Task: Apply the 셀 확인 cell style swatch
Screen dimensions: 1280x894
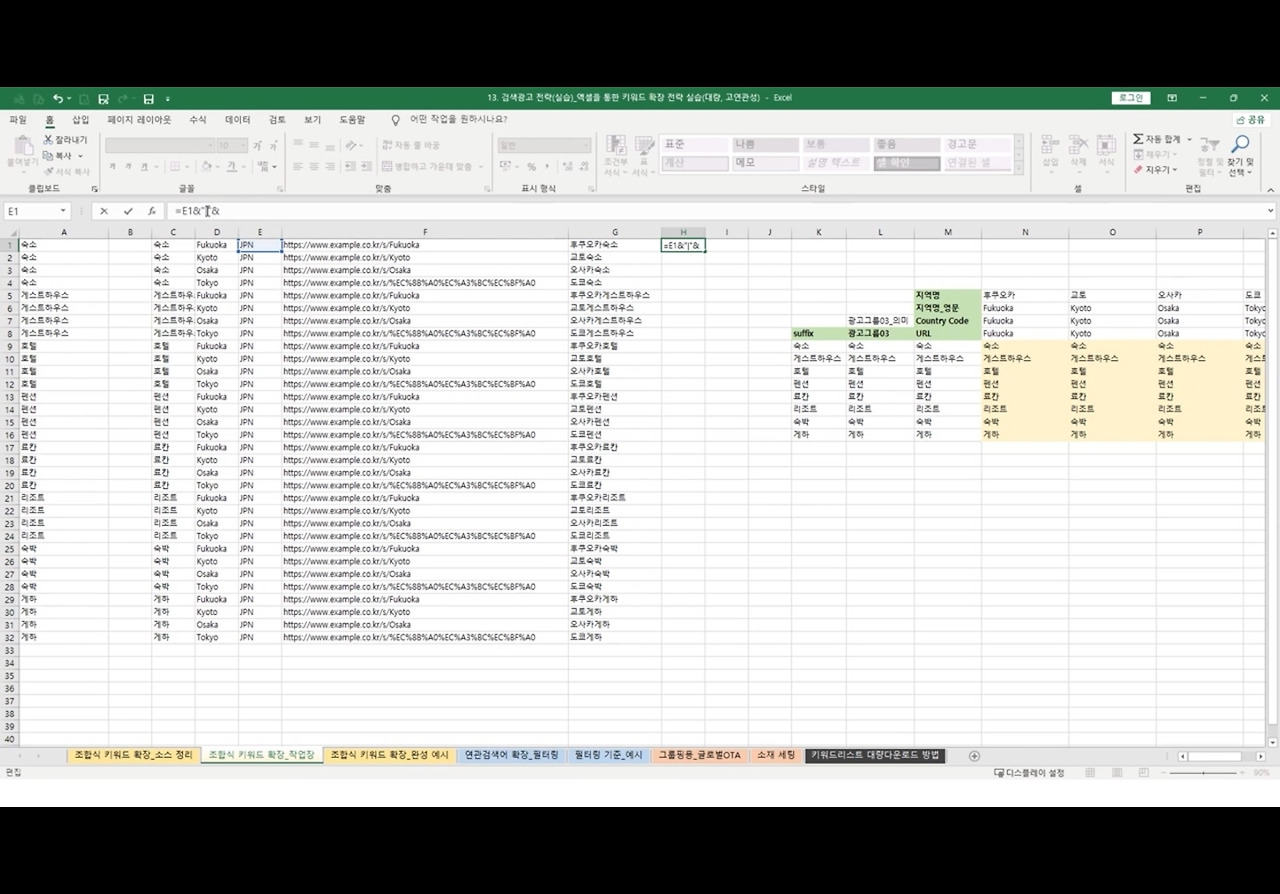Action: 906,163
